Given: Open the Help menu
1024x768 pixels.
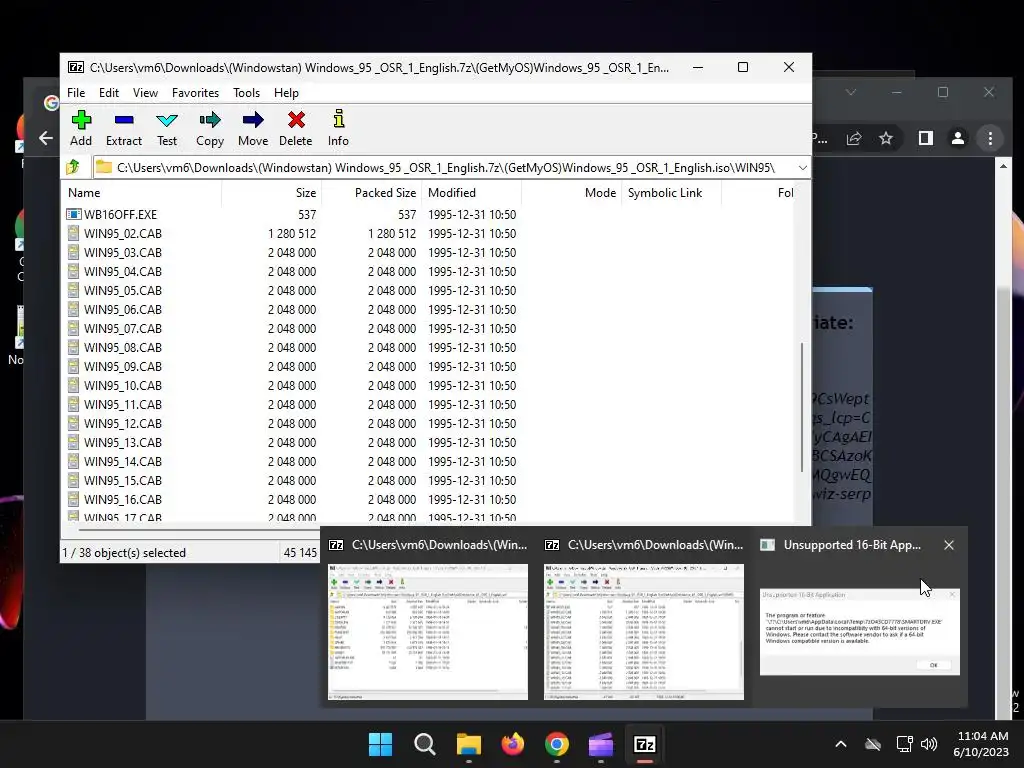Looking at the screenshot, I should (x=286, y=93).
